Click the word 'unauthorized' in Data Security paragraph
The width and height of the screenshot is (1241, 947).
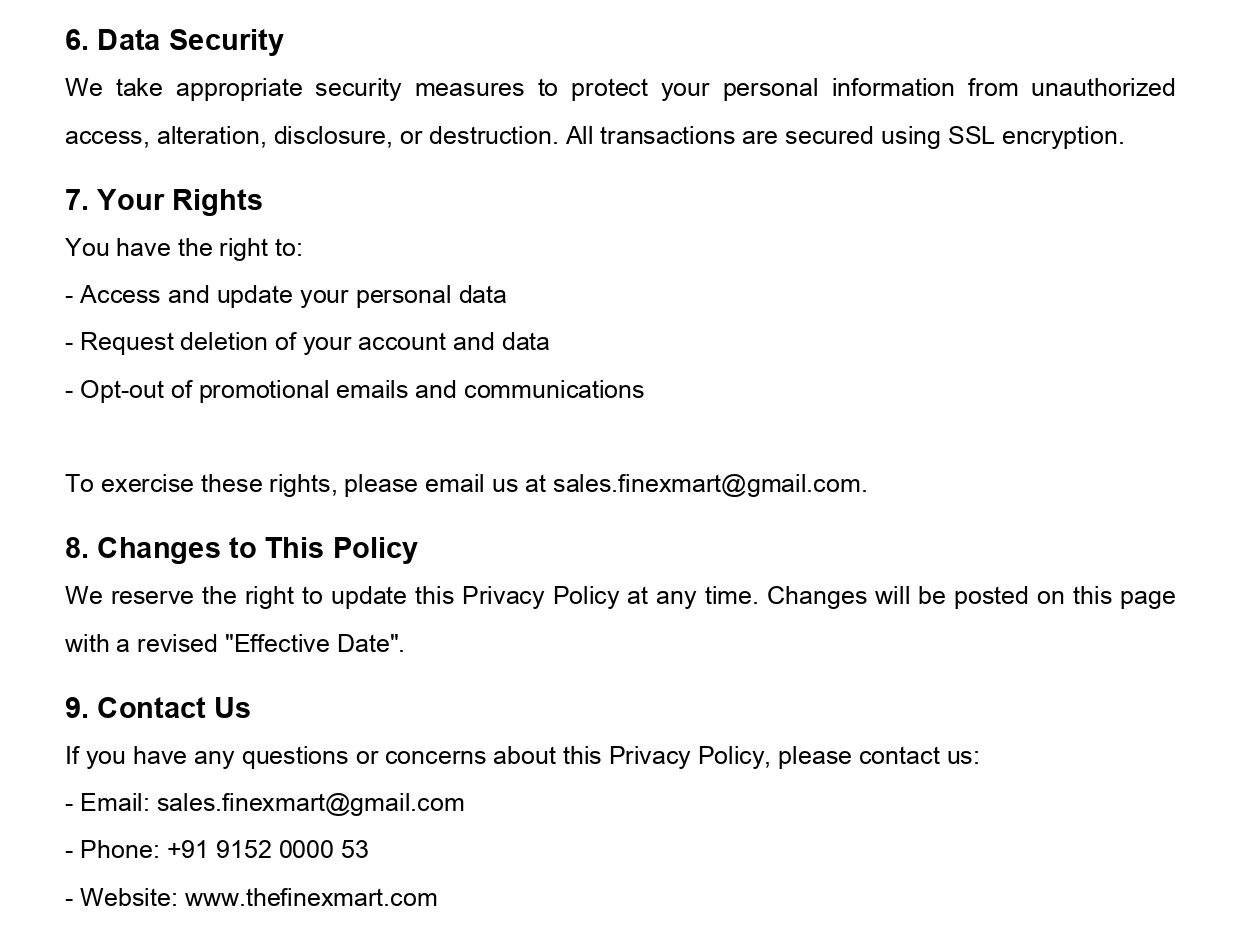pos(1103,88)
